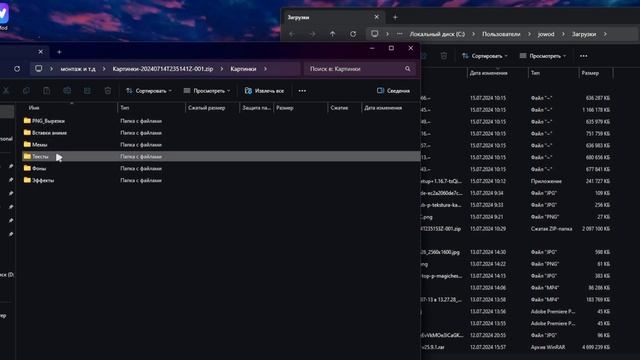Screen dimensions: 640x360
Task: Expand chevron after jowod breadcrumb
Action: pos(563,34)
